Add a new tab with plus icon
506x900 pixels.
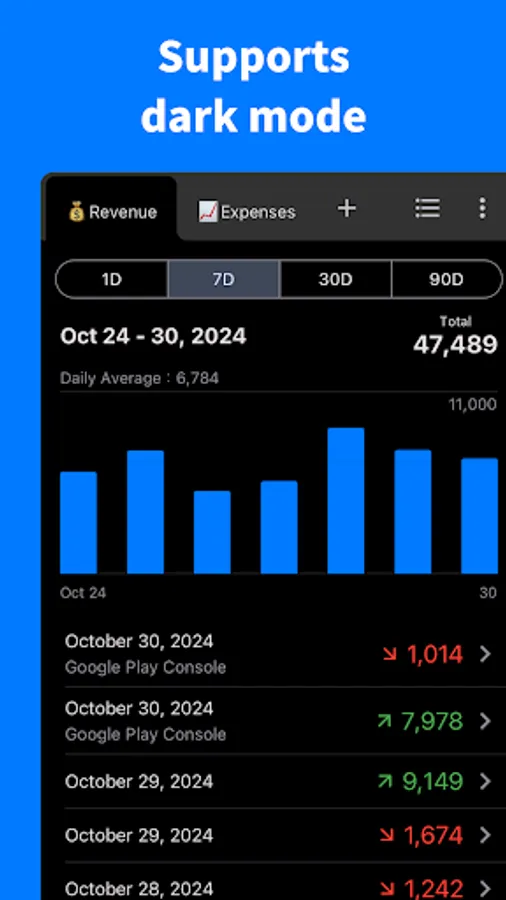347,208
